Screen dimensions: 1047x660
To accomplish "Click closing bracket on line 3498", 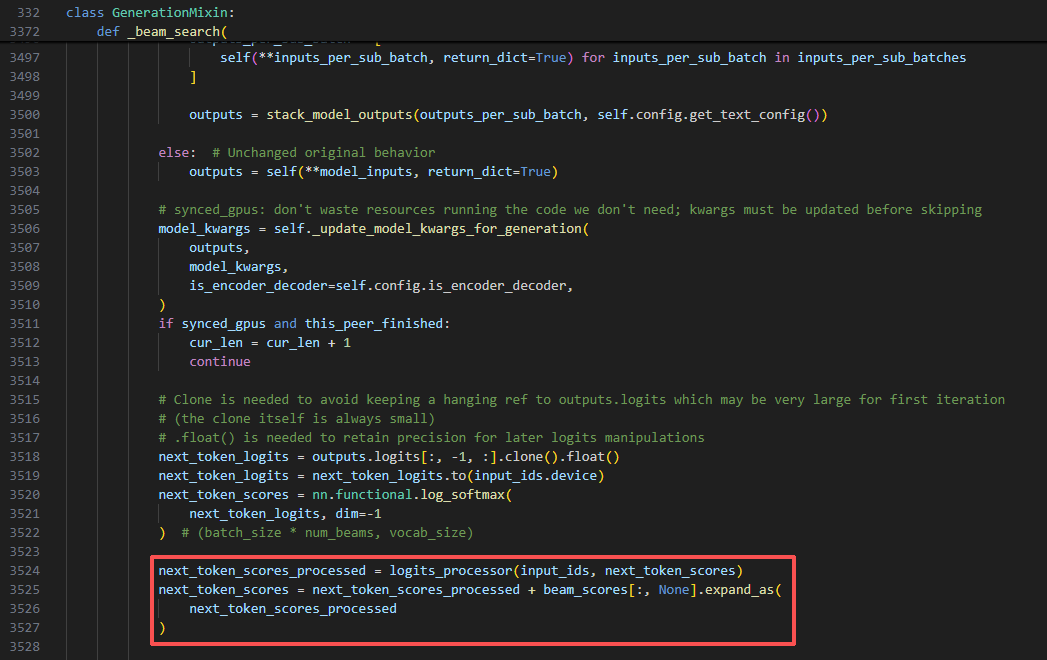I will click(193, 76).
